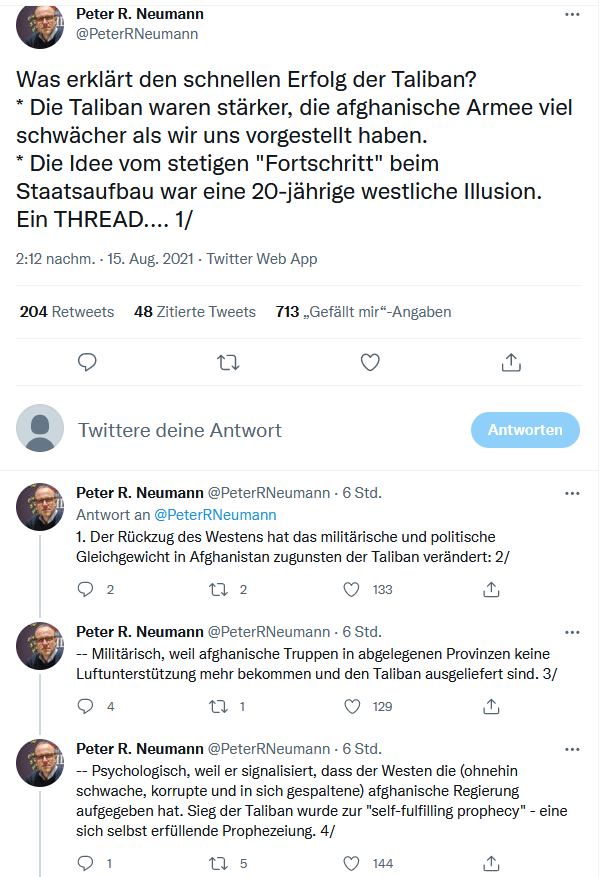Share the main tweet

tap(511, 361)
